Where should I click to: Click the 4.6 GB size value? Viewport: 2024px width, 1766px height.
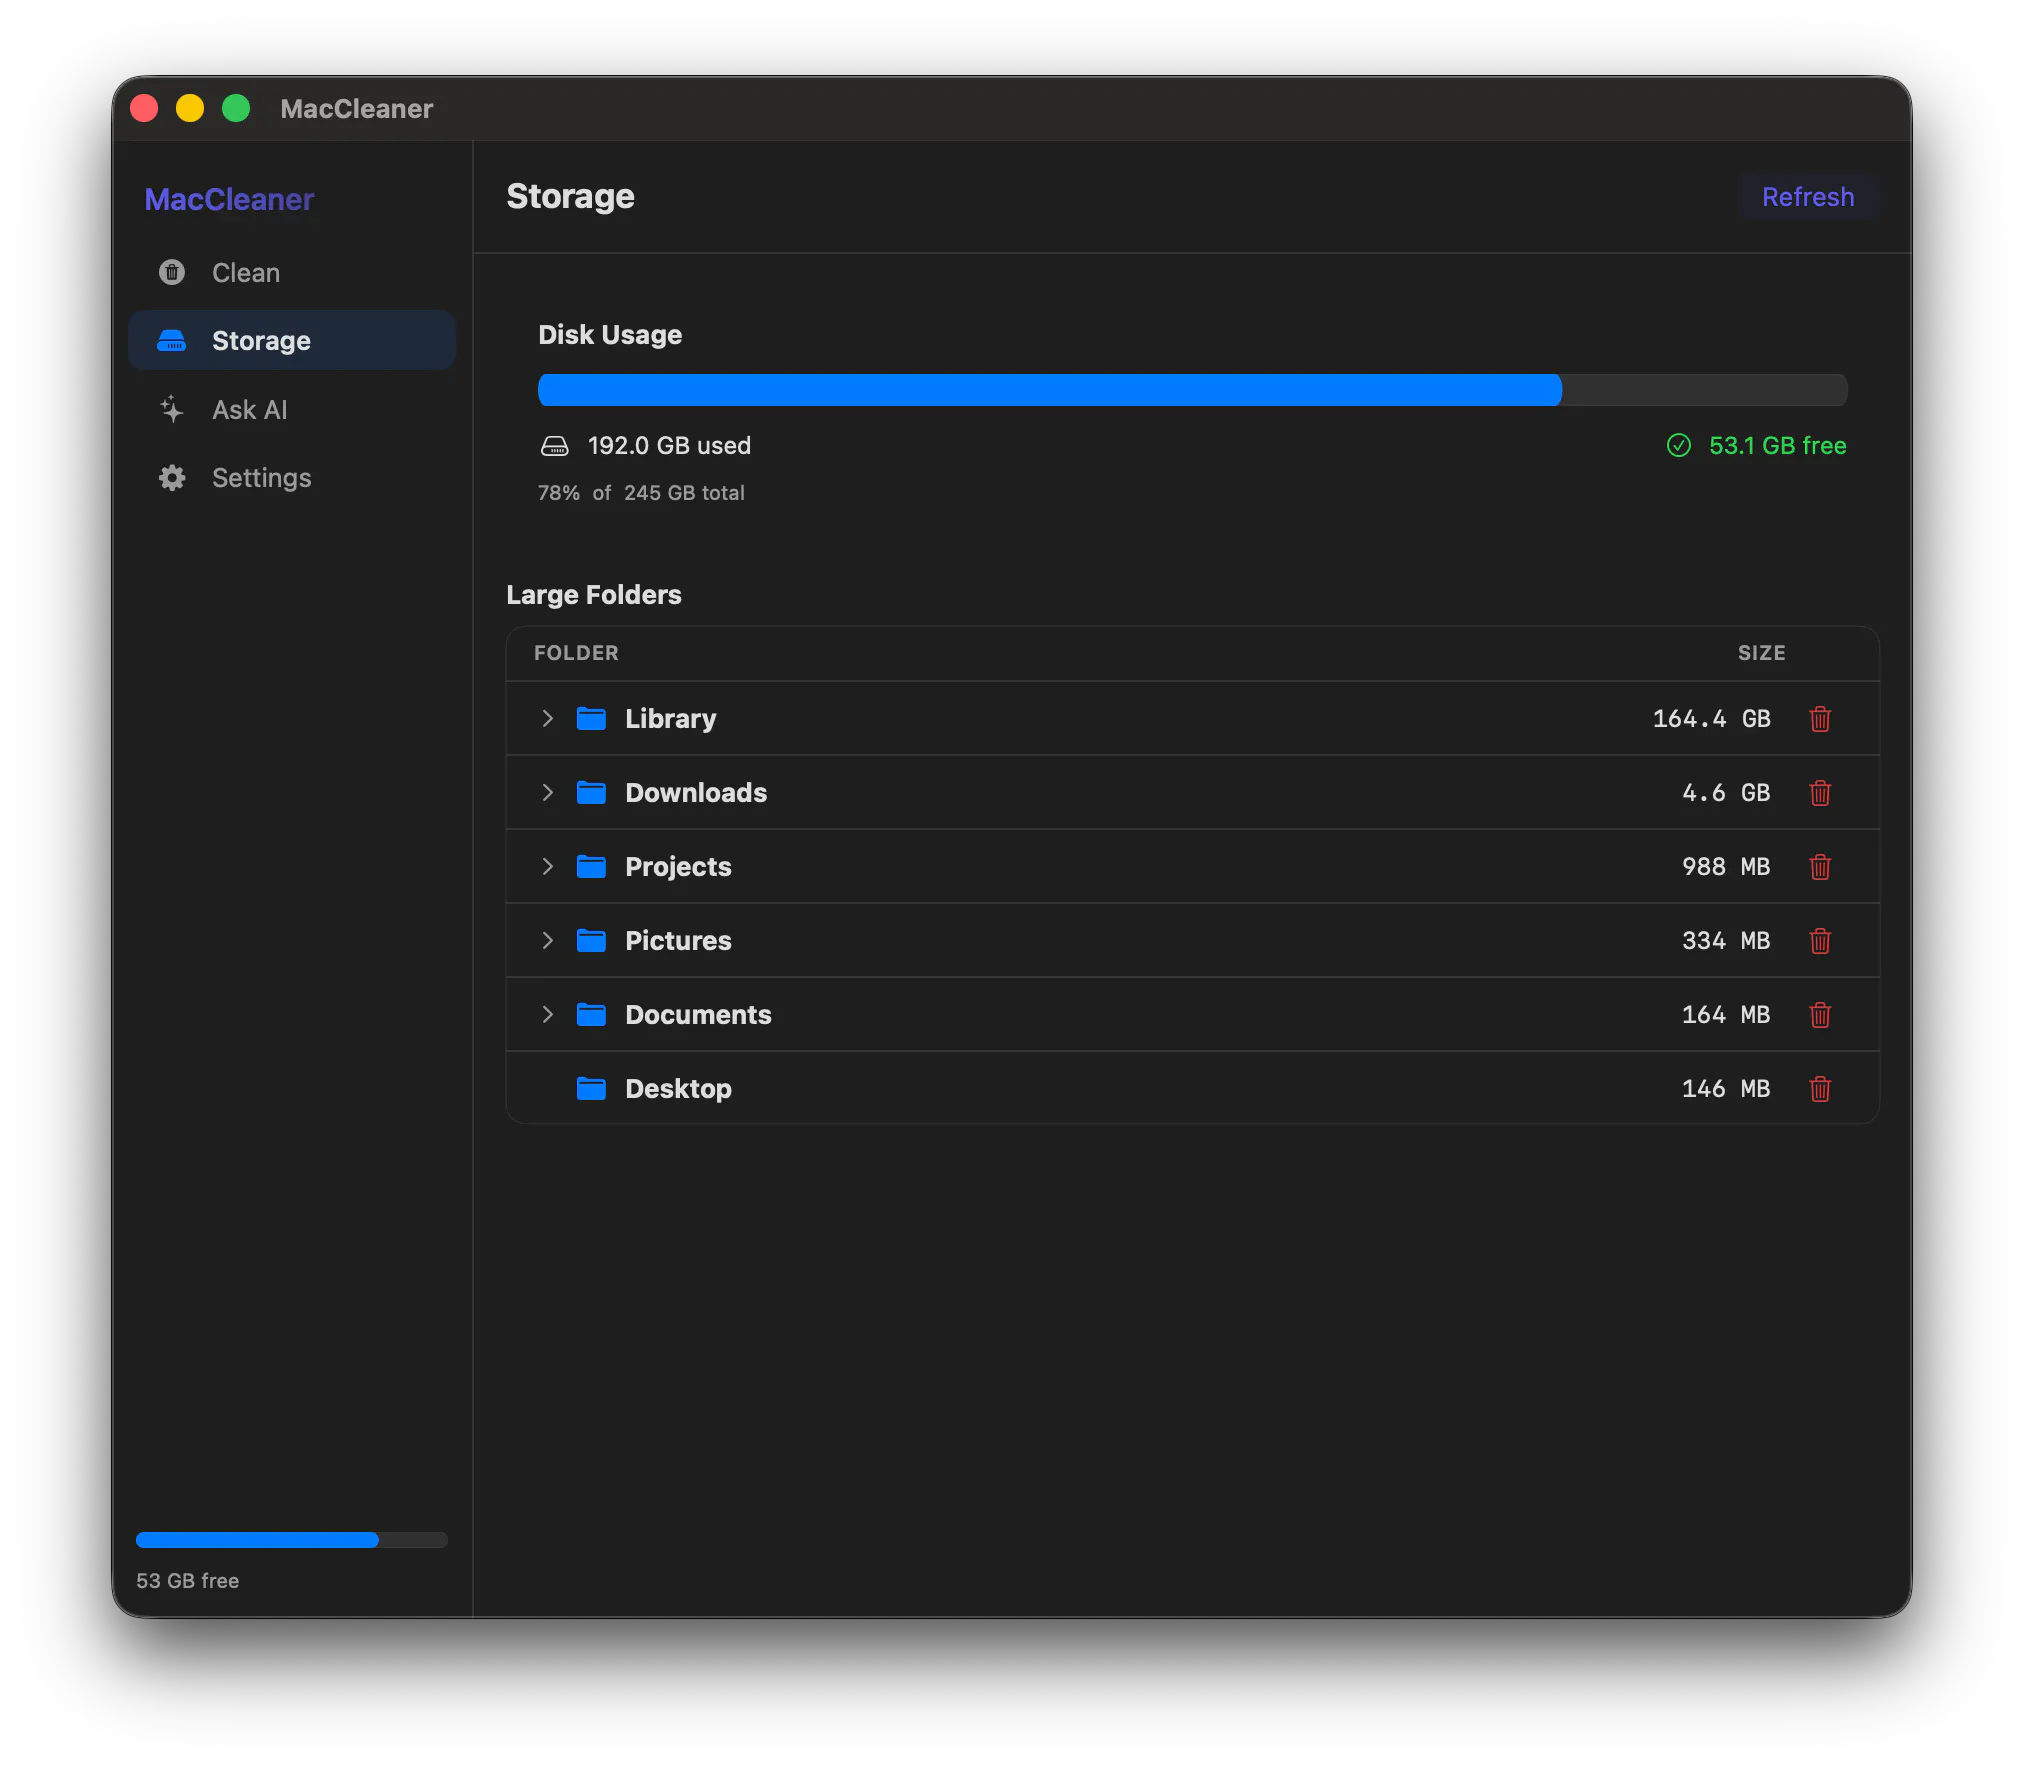click(1726, 793)
